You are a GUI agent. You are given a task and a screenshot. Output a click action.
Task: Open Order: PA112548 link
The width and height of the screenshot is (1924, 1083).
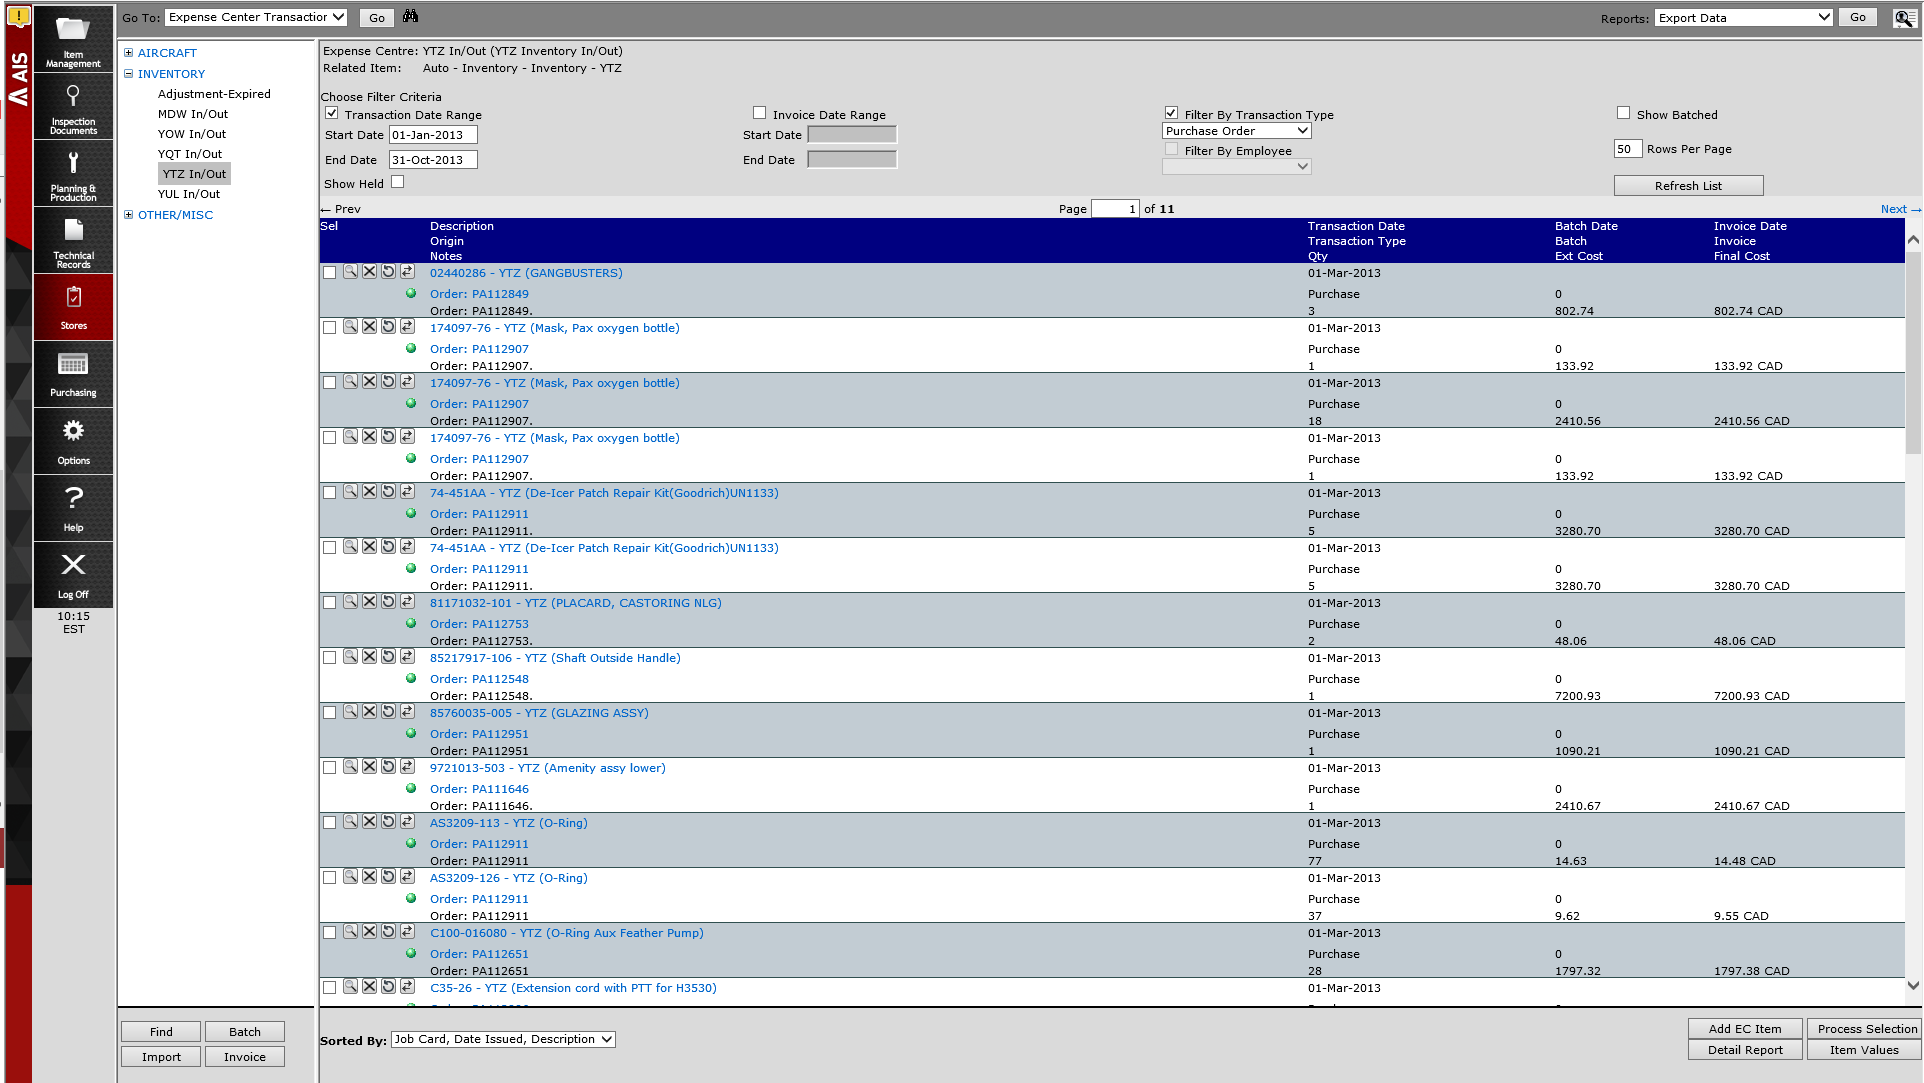tap(479, 679)
